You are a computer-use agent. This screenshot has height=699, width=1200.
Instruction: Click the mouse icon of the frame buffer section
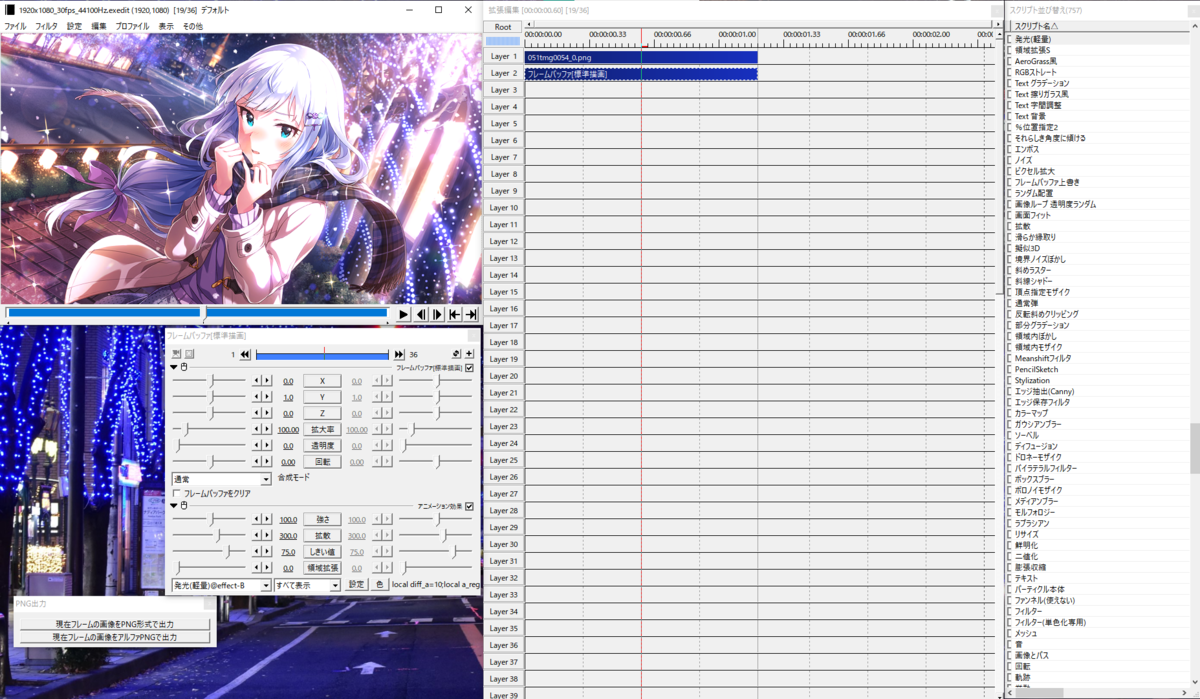coord(185,368)
